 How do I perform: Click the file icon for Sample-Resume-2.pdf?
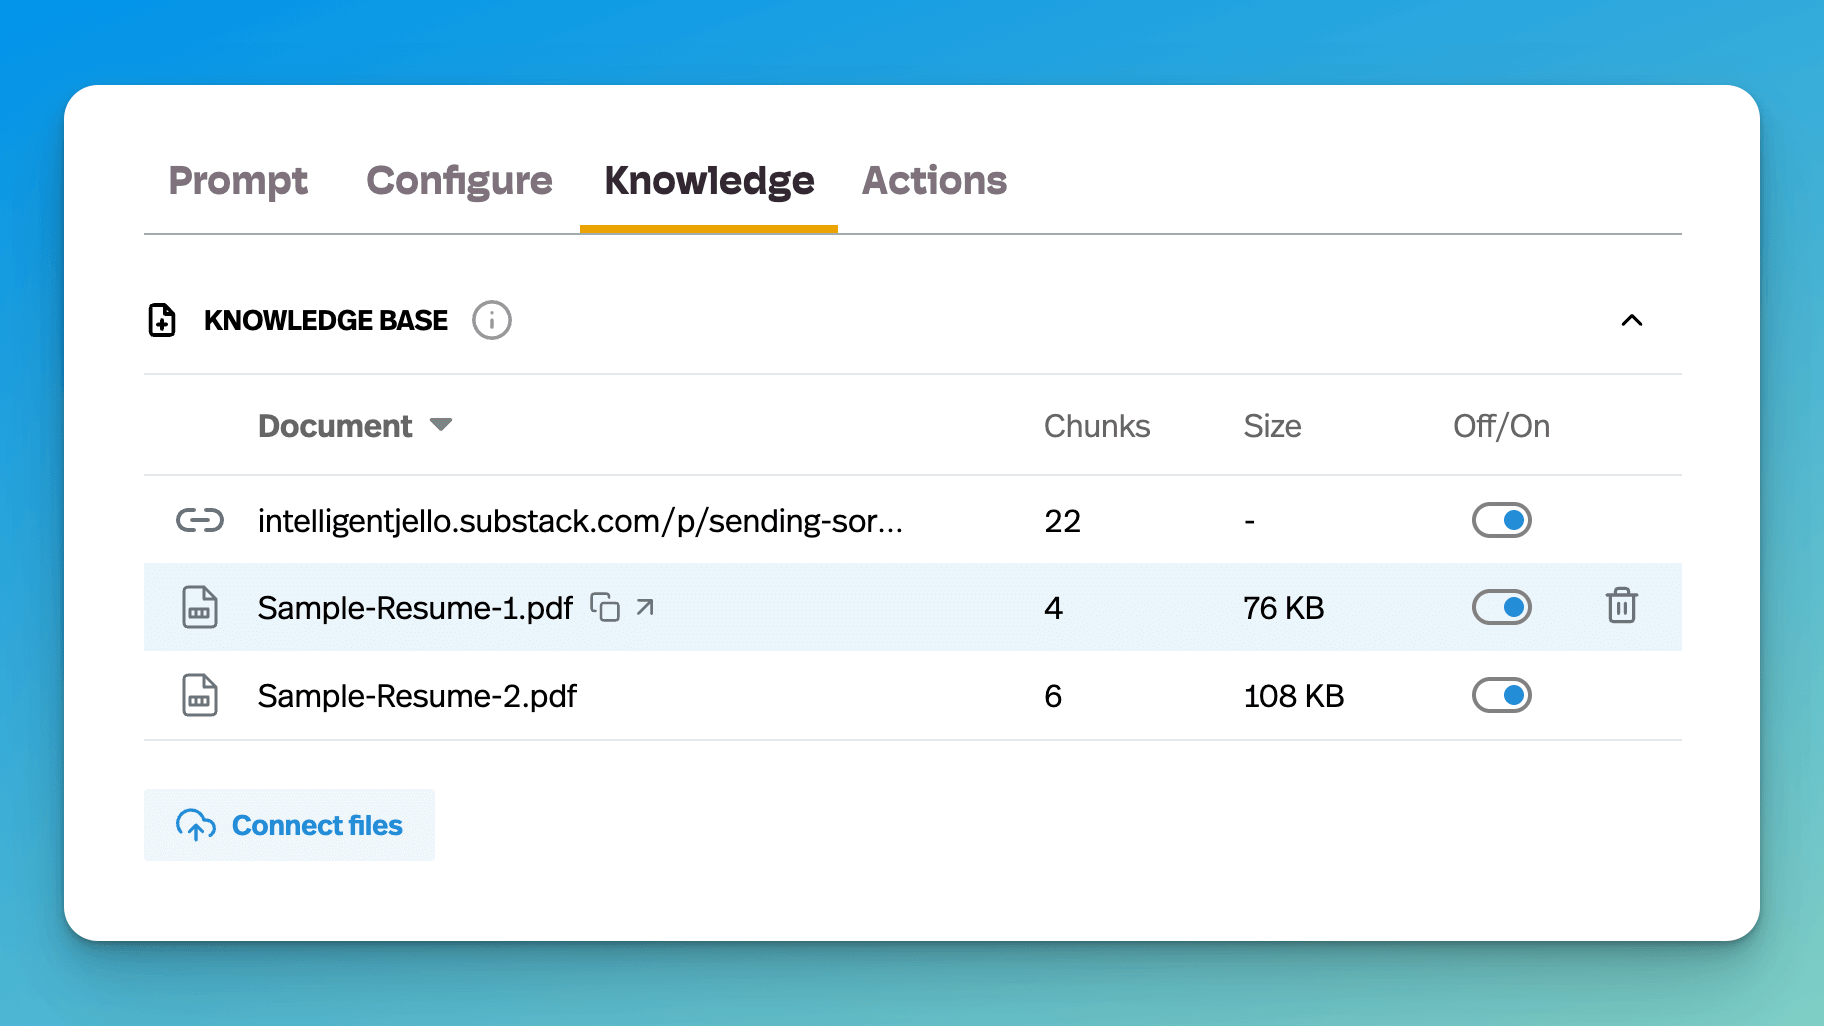pyautogui.click(x=200, y=695)
